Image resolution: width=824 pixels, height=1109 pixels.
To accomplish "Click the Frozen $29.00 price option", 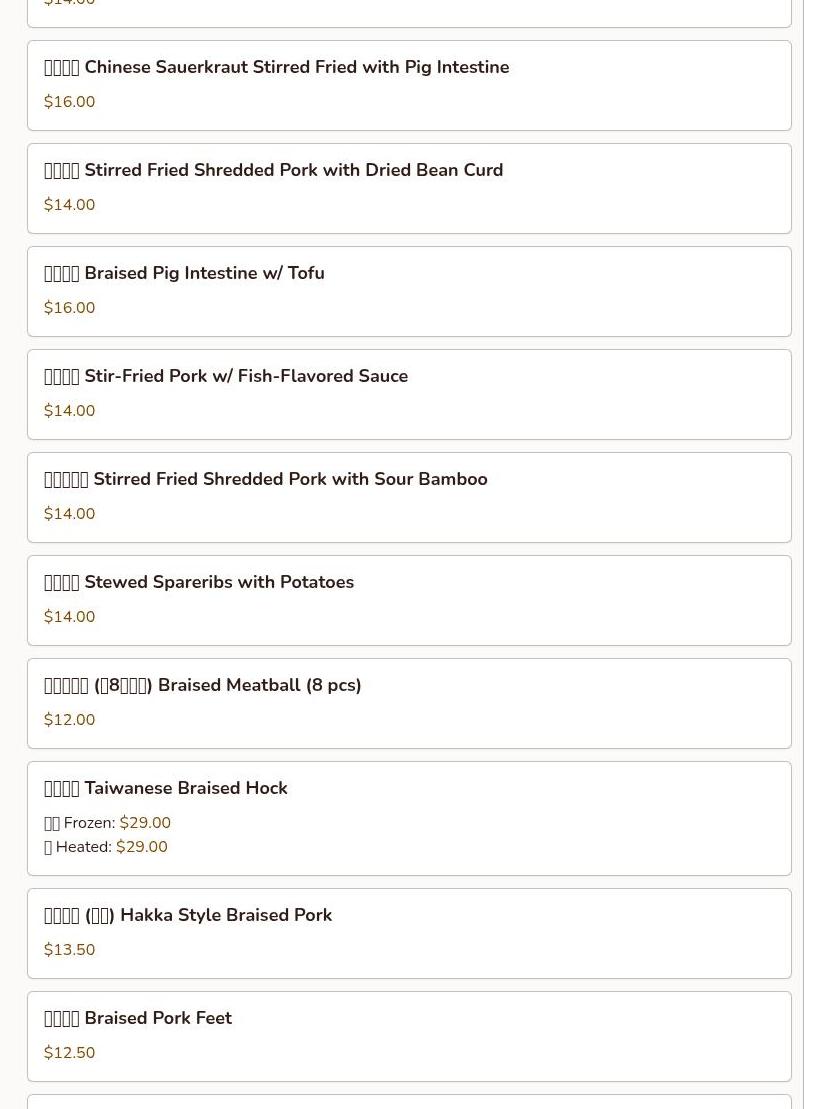I will tap(108, 823).
